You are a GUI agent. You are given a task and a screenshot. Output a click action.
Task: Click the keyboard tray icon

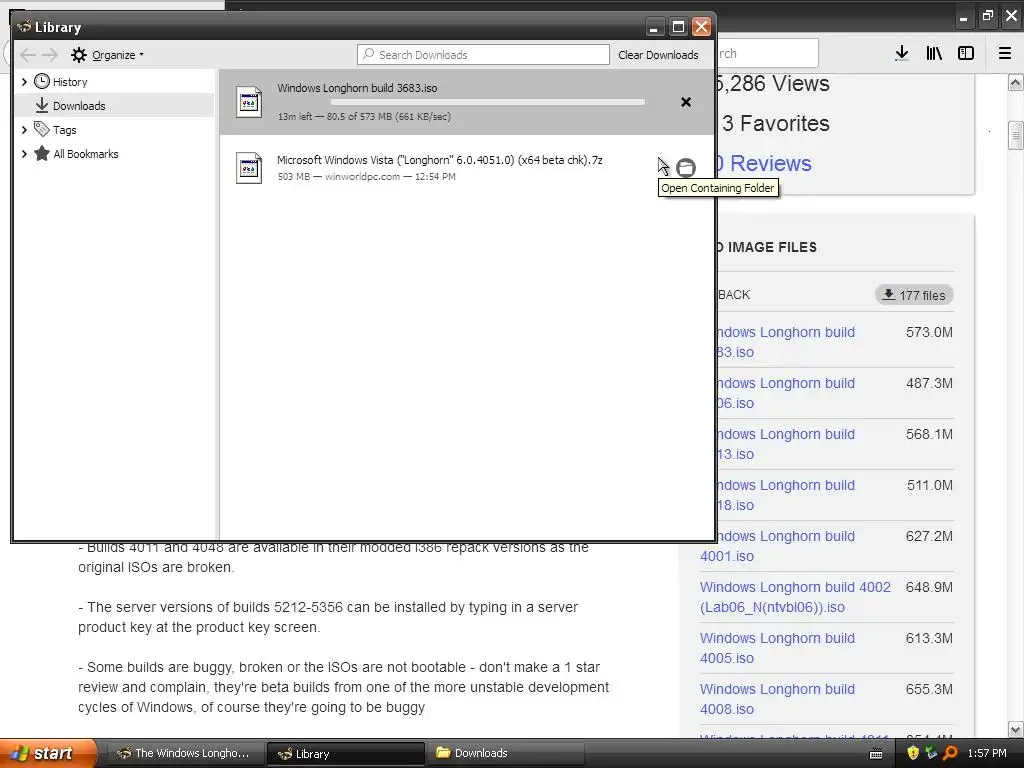876,754
